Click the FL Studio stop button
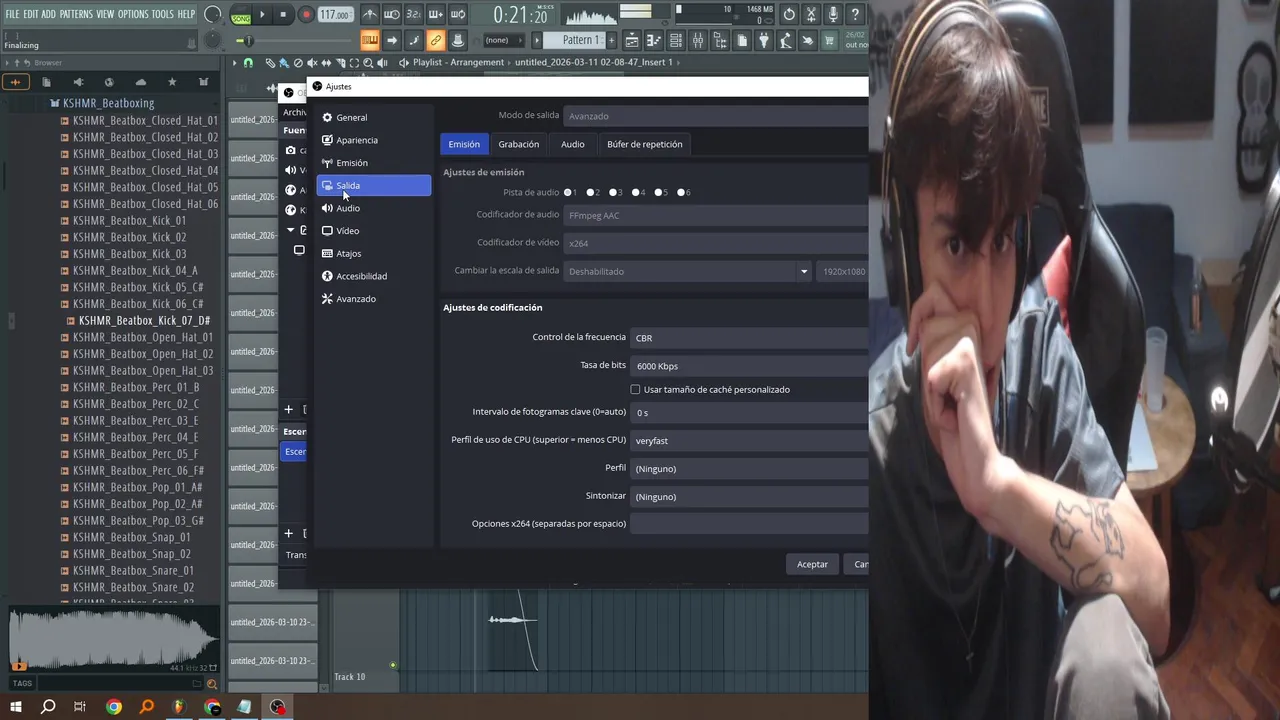This screenshot has height=720, width=1280. (x=283, y=15)
